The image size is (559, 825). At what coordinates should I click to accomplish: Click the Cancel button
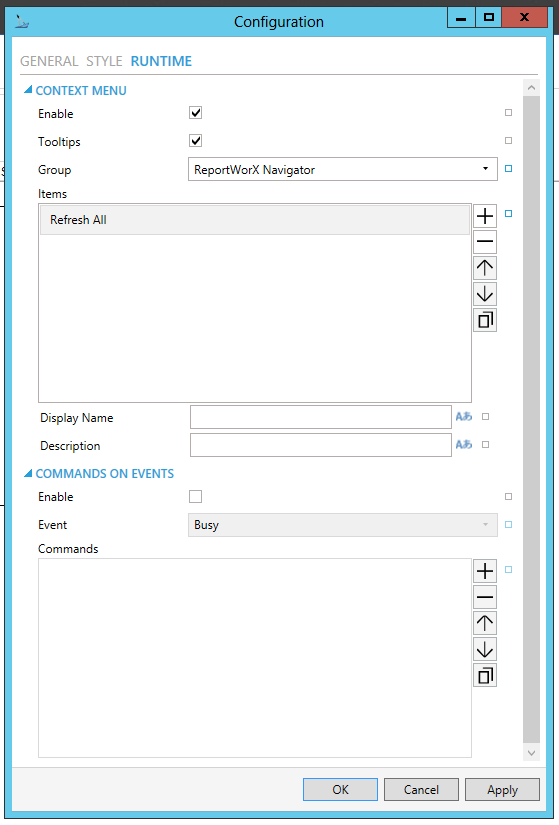pos(421,790)
